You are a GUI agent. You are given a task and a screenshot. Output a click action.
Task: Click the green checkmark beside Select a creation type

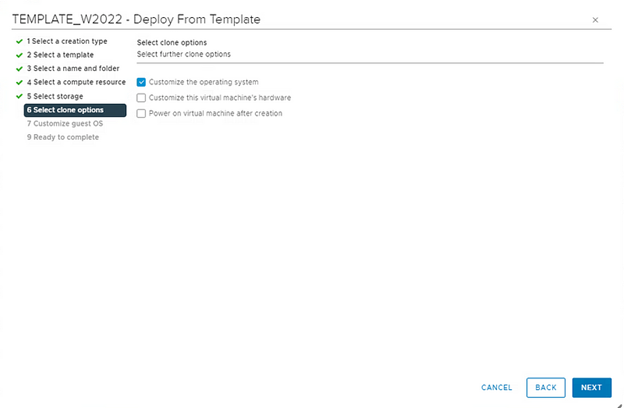point(19,41)
